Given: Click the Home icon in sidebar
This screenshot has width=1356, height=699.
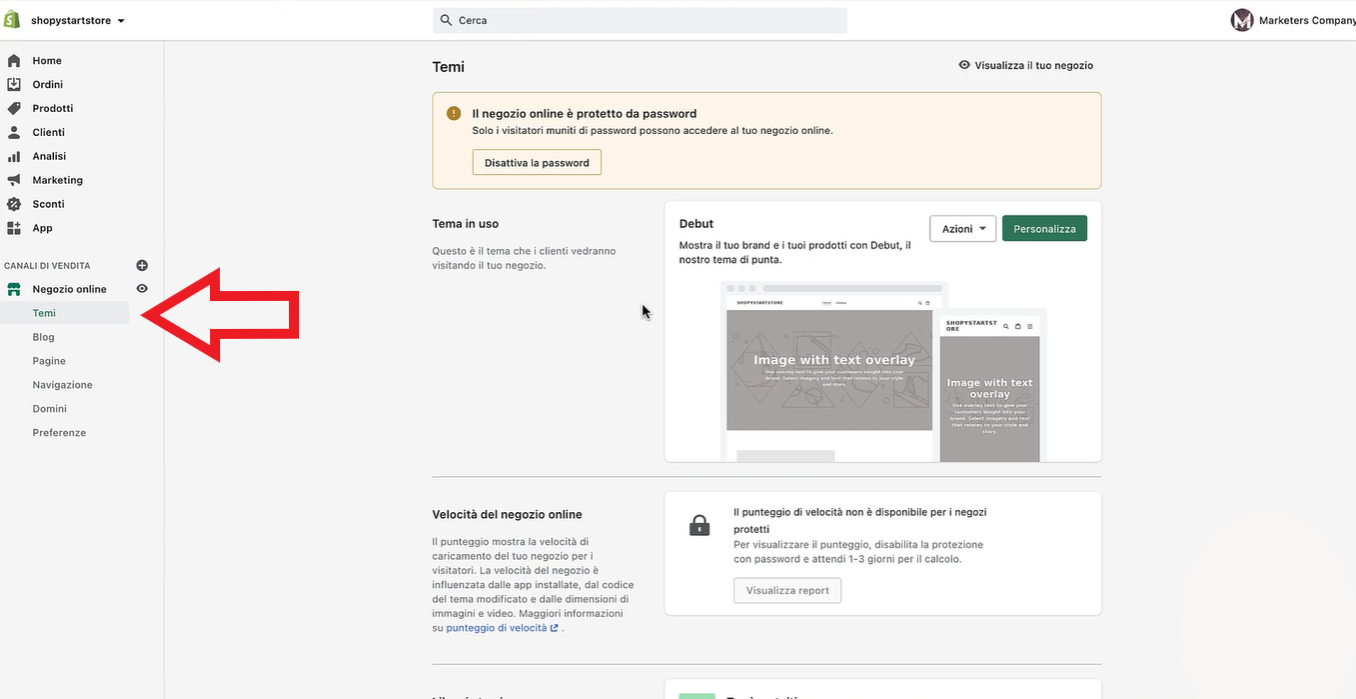Looking at the screenshot, I should [14, 61].
